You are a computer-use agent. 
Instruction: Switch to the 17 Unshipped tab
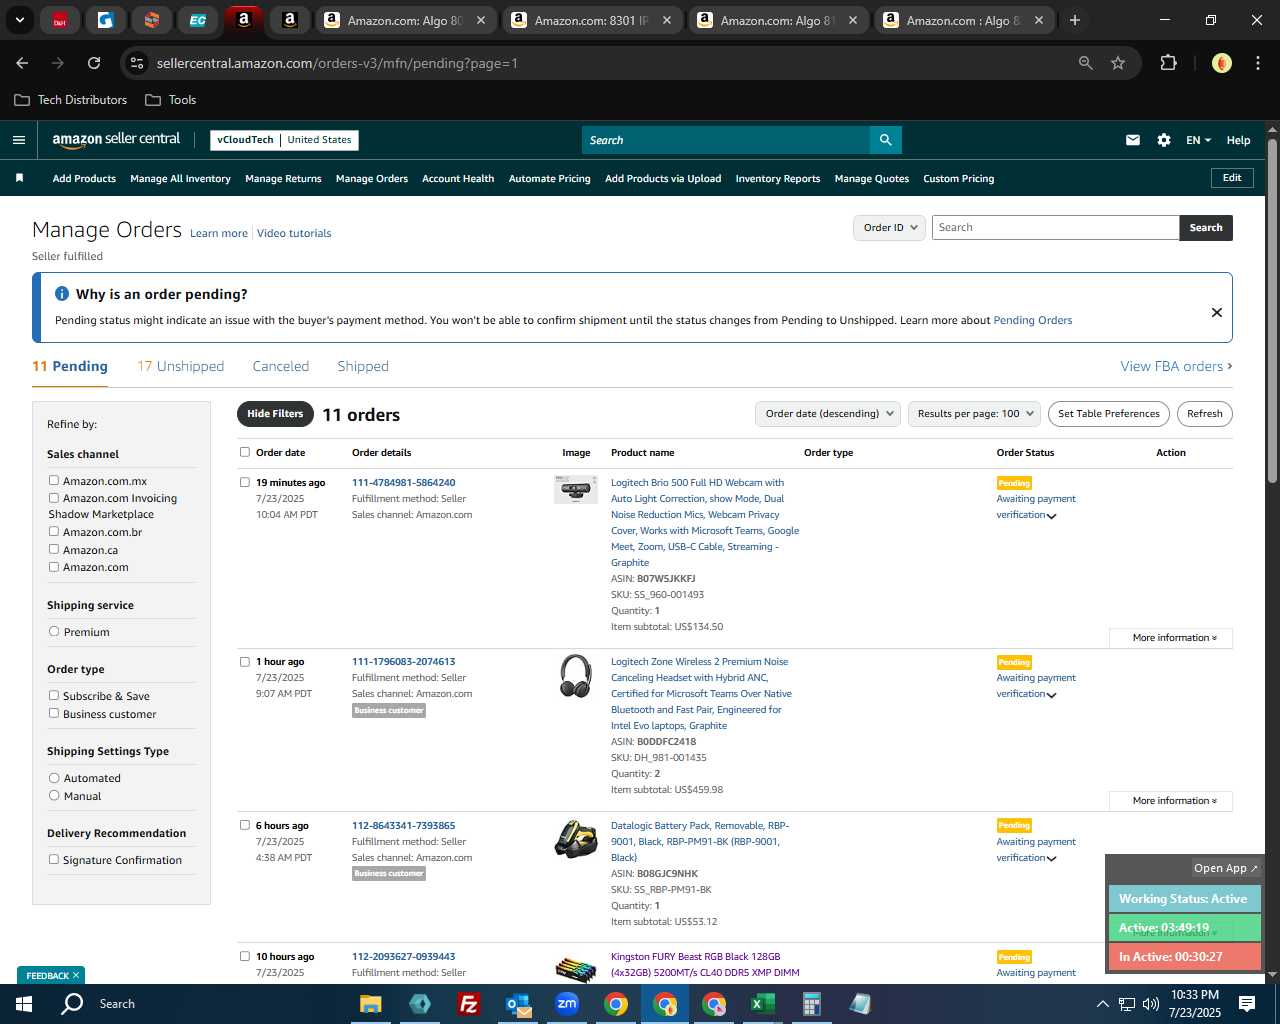181,366
